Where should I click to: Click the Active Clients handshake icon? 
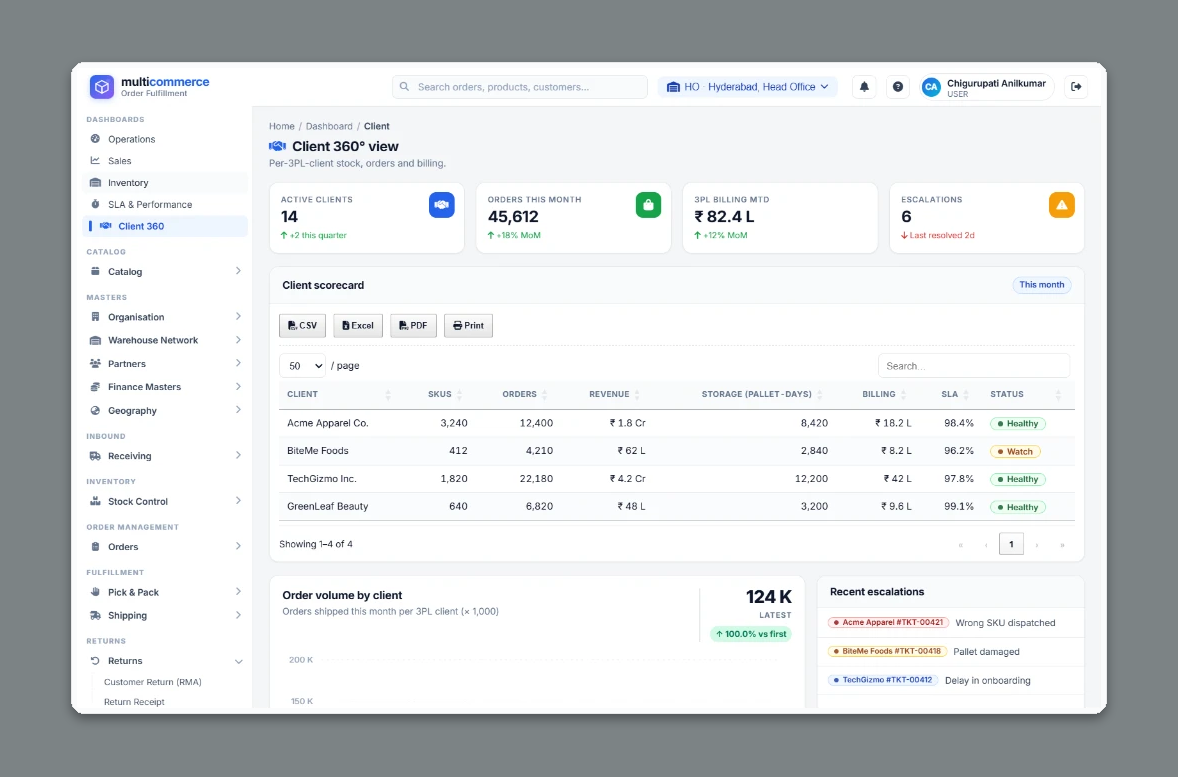coord(442,205)
